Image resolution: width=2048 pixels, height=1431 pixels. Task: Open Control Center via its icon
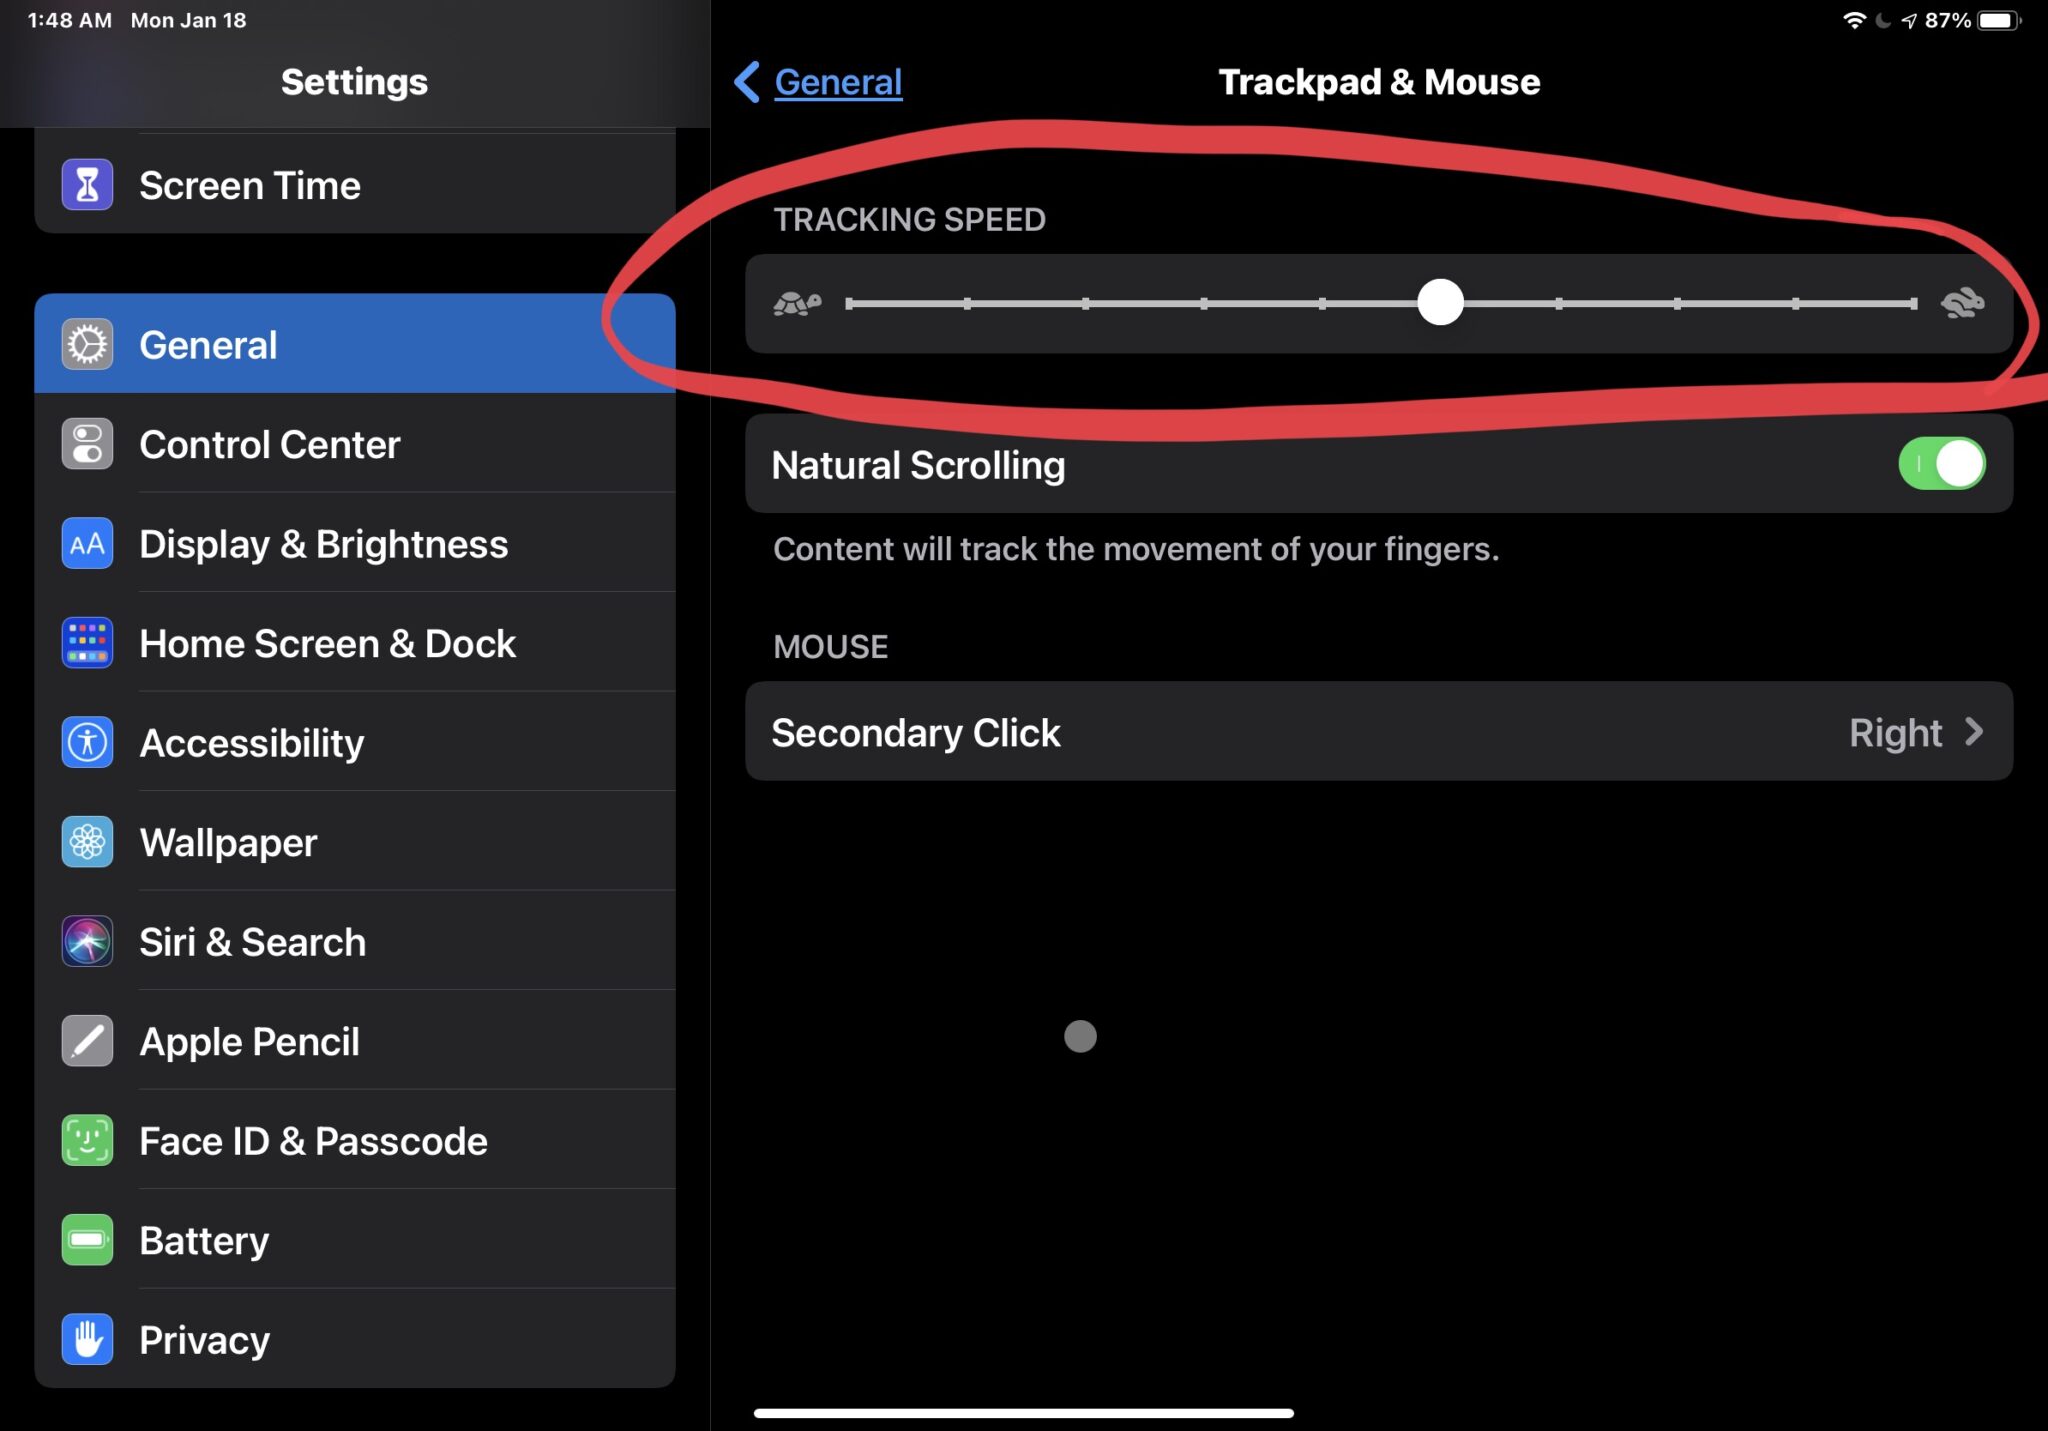click(87, 444)
